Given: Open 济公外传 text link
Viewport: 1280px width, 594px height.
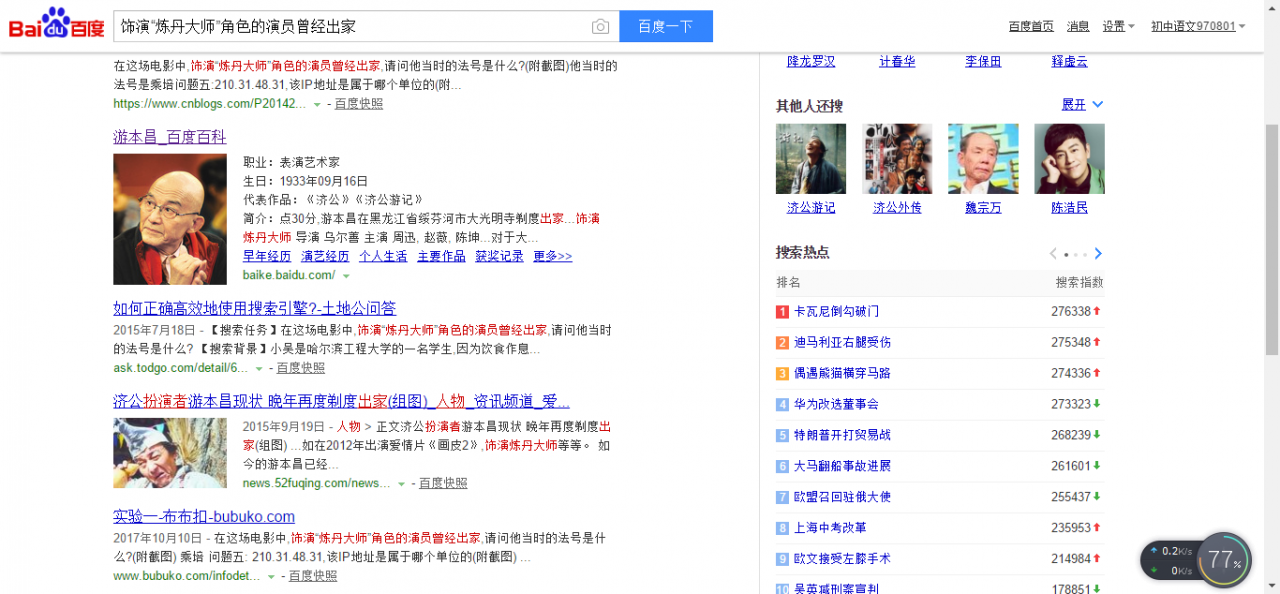Looking at the screenshot, I should (x=897, y=208).
